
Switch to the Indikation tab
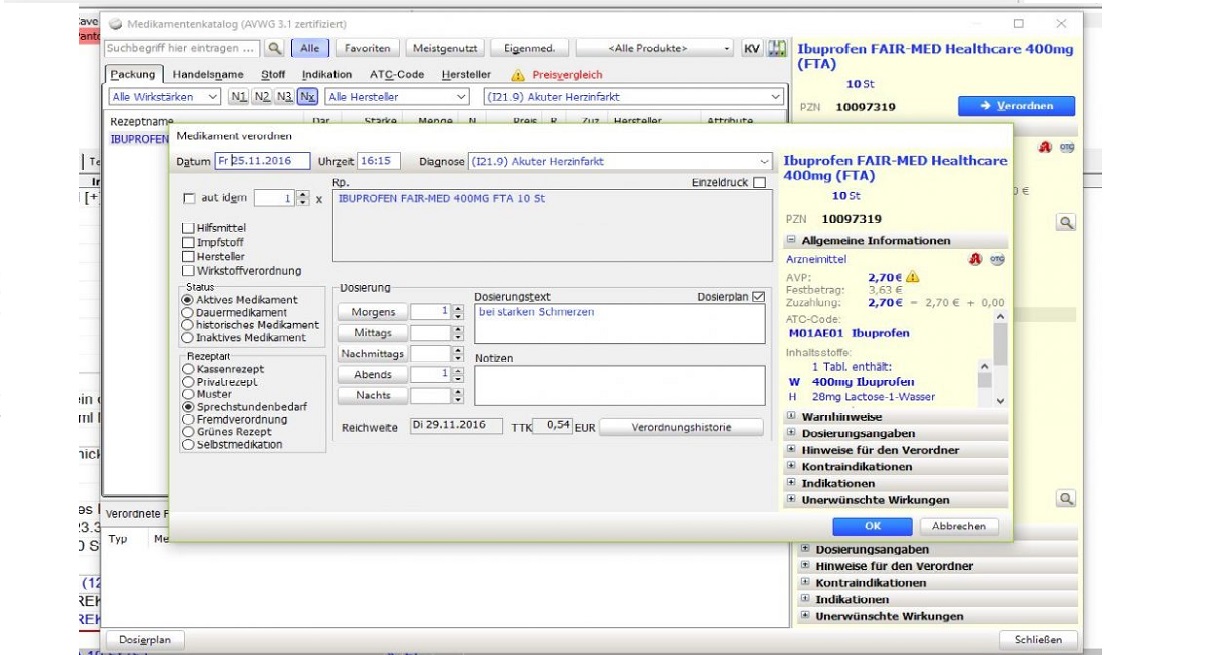click(327, 75)
